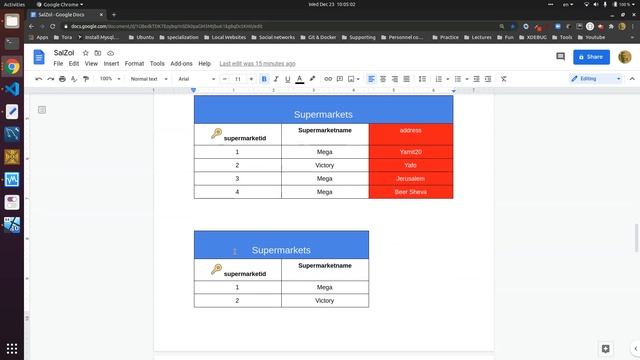Viewport: 640px width, 360px height.
Task: Open the Normal text style dropdown
Action: [x=149, y=79]
